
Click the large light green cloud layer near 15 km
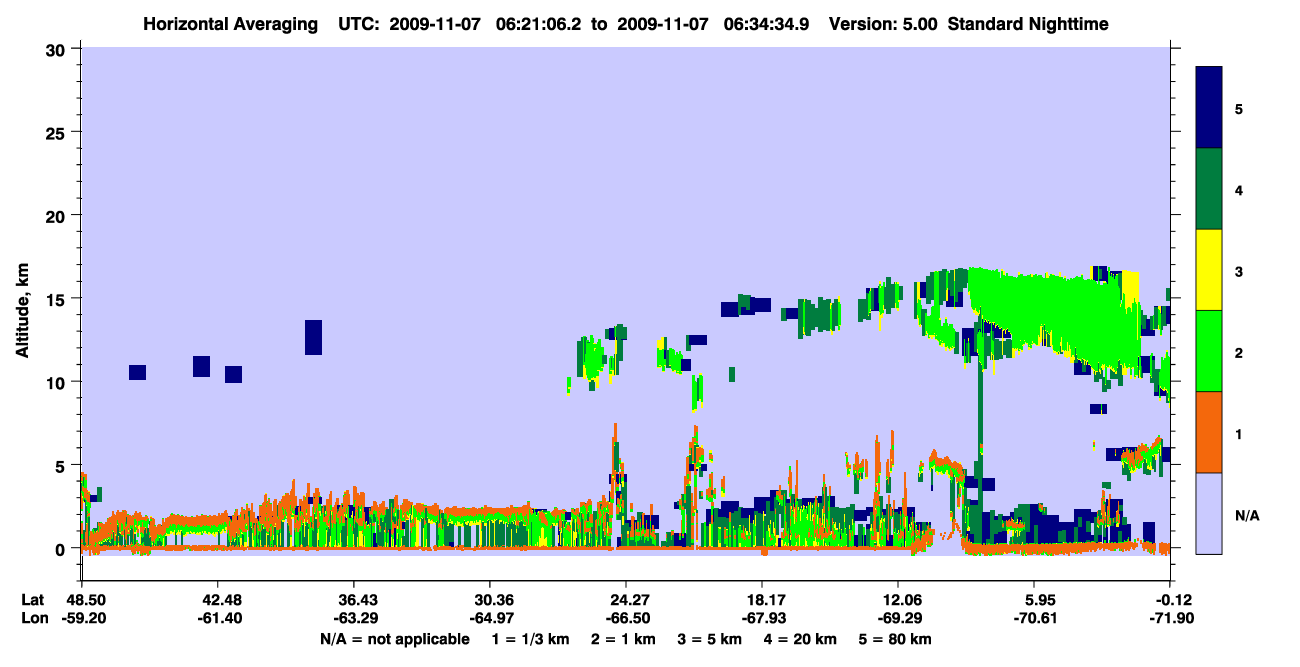pyautogui.click(x=1060, y=310)
